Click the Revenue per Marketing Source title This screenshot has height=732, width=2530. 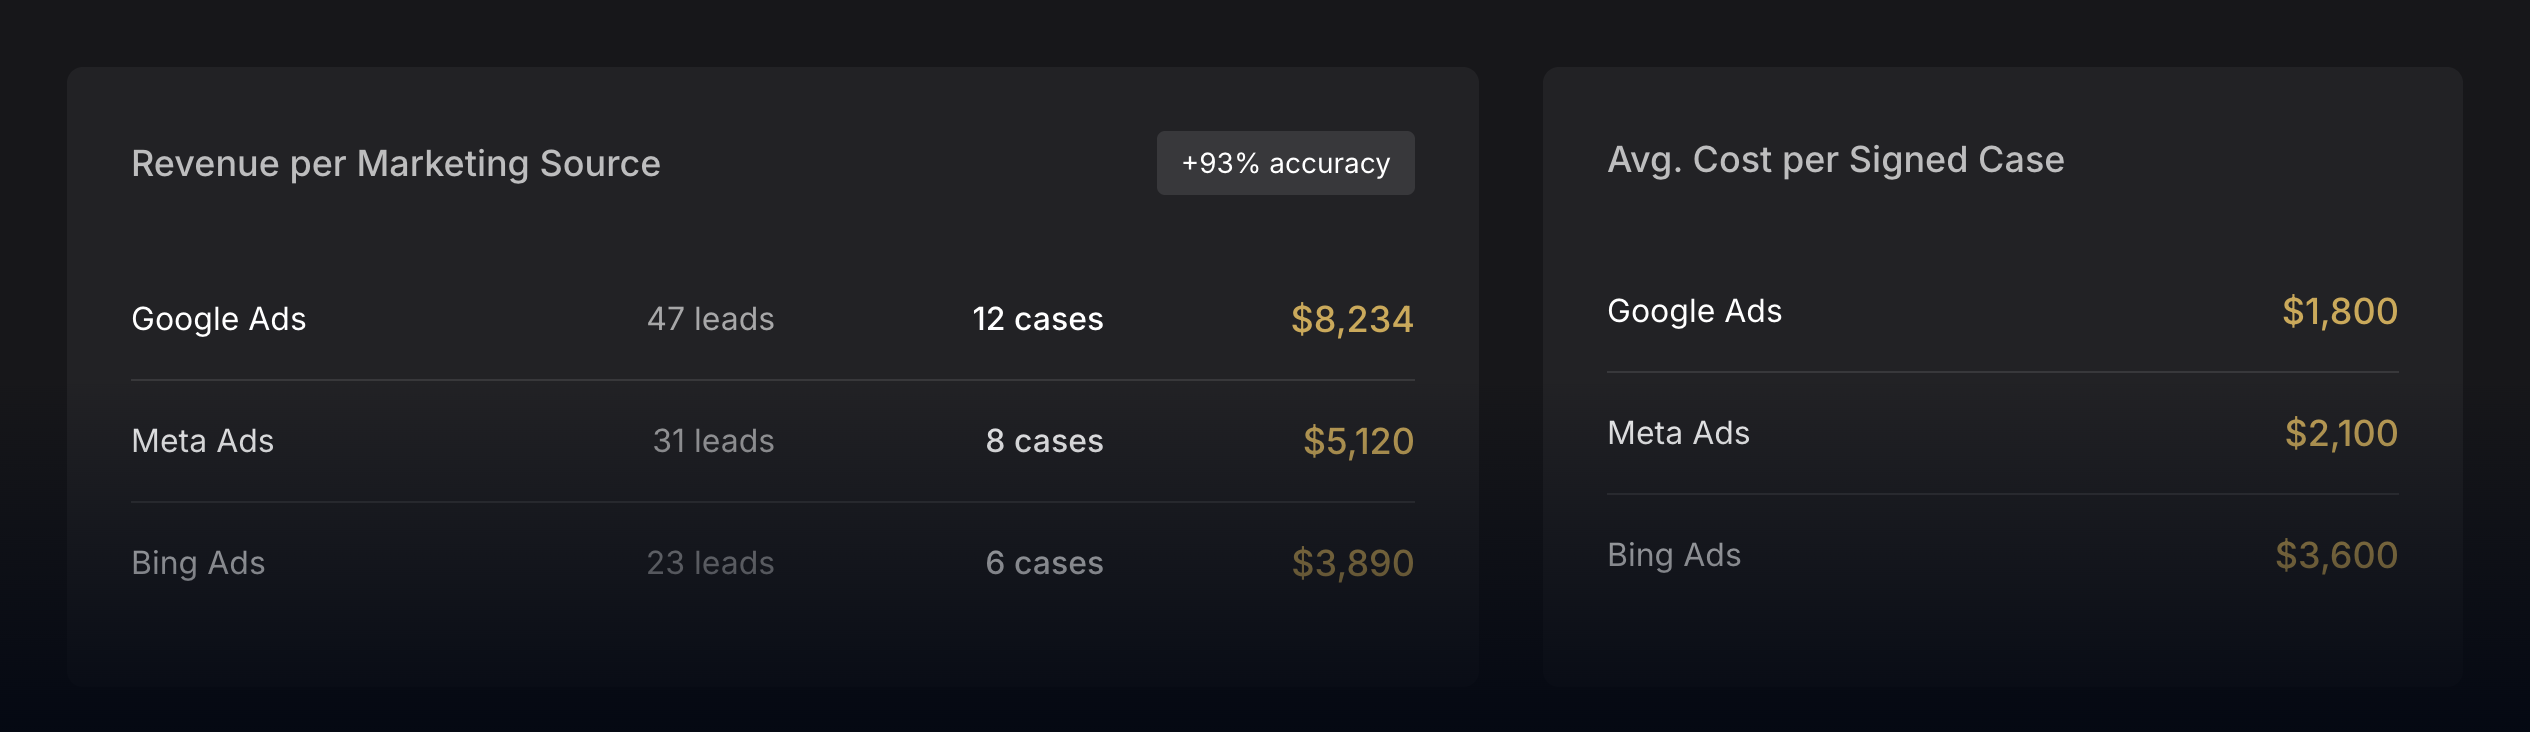pos(397,163)
